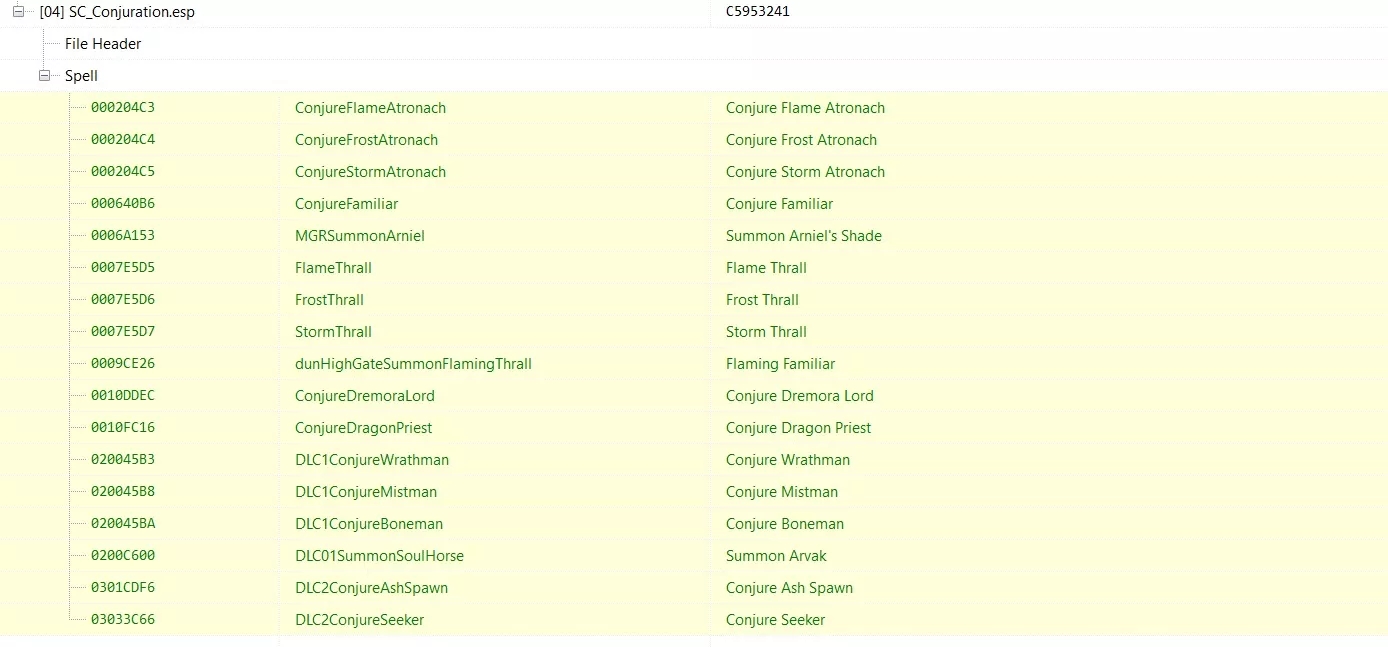Select FormID 020045BA
1388x647 pixels.
click(123, 524)
